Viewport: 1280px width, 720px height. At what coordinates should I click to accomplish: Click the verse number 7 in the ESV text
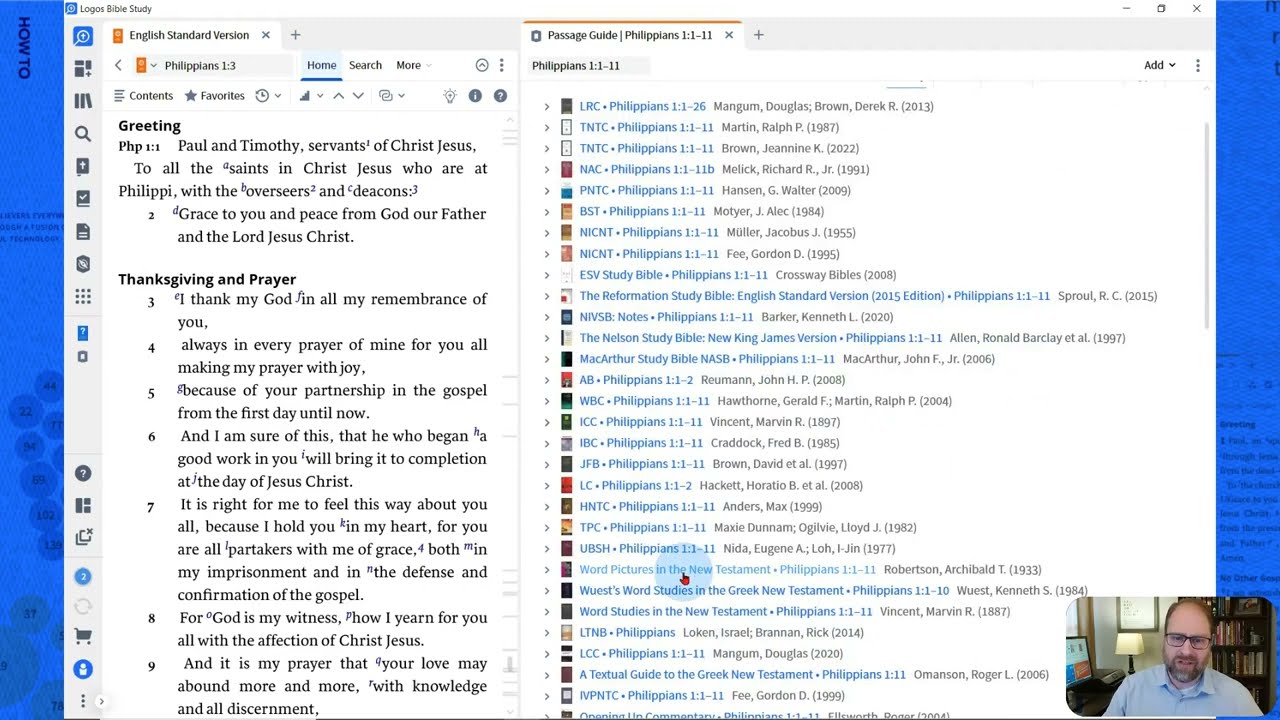tap(151, 507)
